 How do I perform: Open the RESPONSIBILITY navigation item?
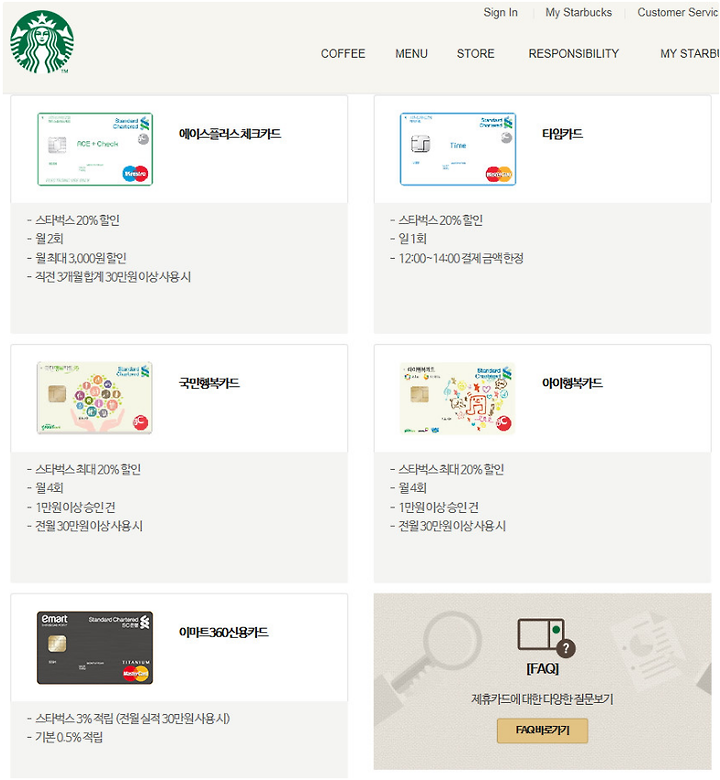coord(574,54)
